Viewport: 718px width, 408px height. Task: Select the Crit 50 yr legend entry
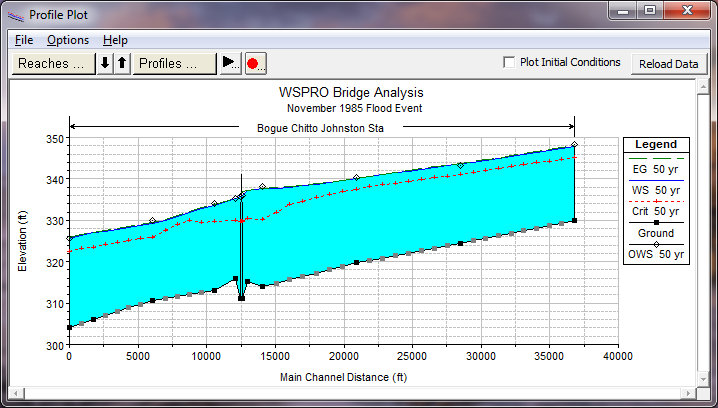[658, 211]
